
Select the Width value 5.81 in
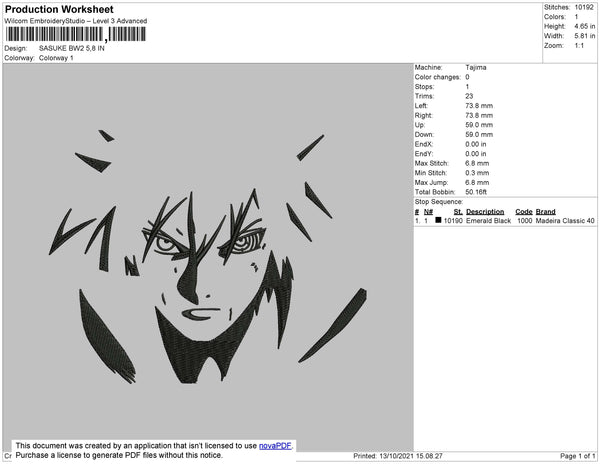[585, 36]
